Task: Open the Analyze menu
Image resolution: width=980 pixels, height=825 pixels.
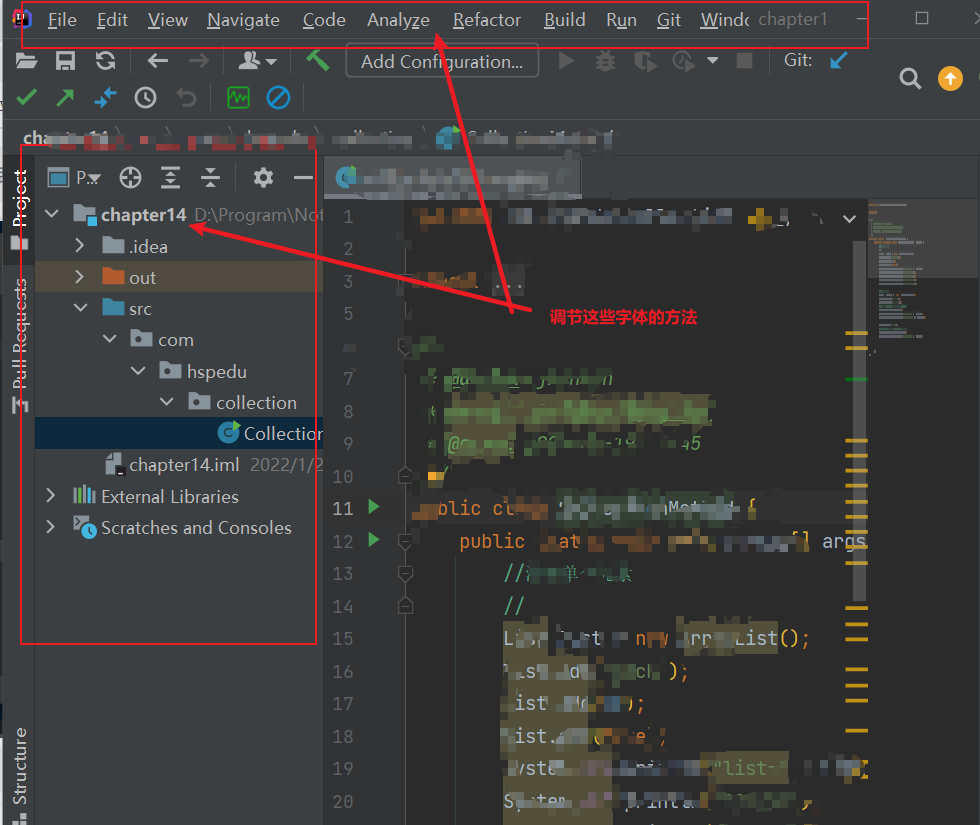Action: 398,20
